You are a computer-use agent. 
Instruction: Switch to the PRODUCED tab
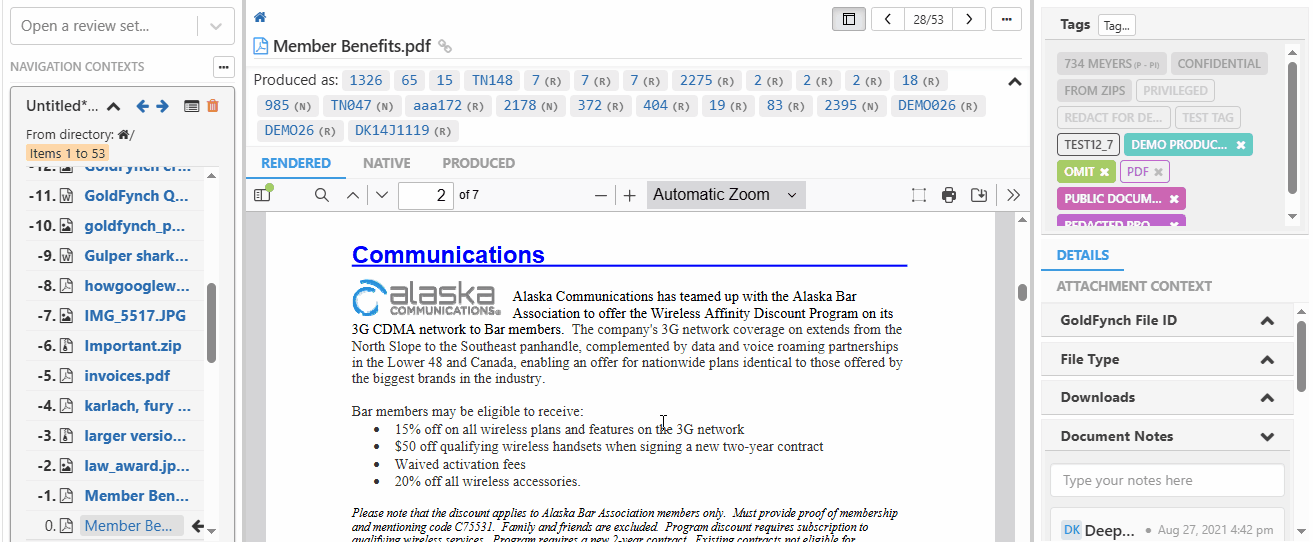pos(479,163)
